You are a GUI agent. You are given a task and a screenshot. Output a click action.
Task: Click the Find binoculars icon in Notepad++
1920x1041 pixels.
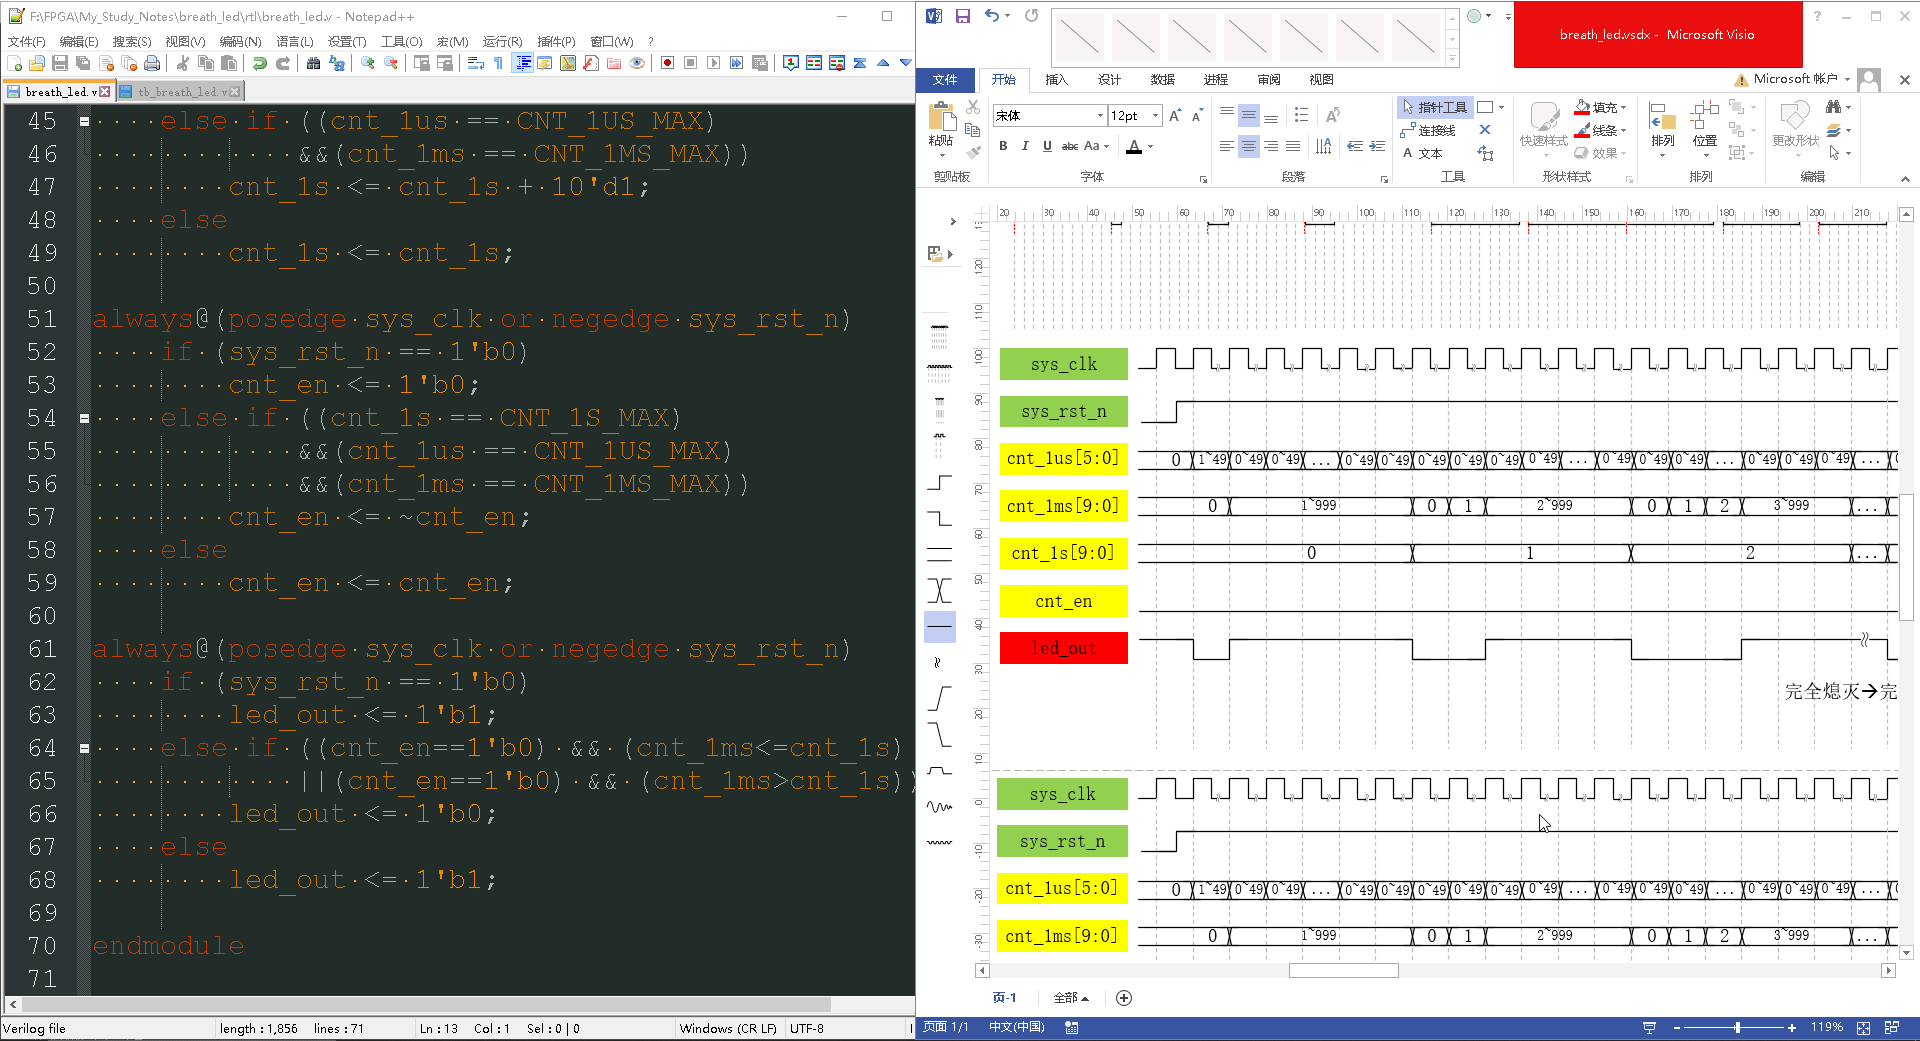(x=314, y=63)
